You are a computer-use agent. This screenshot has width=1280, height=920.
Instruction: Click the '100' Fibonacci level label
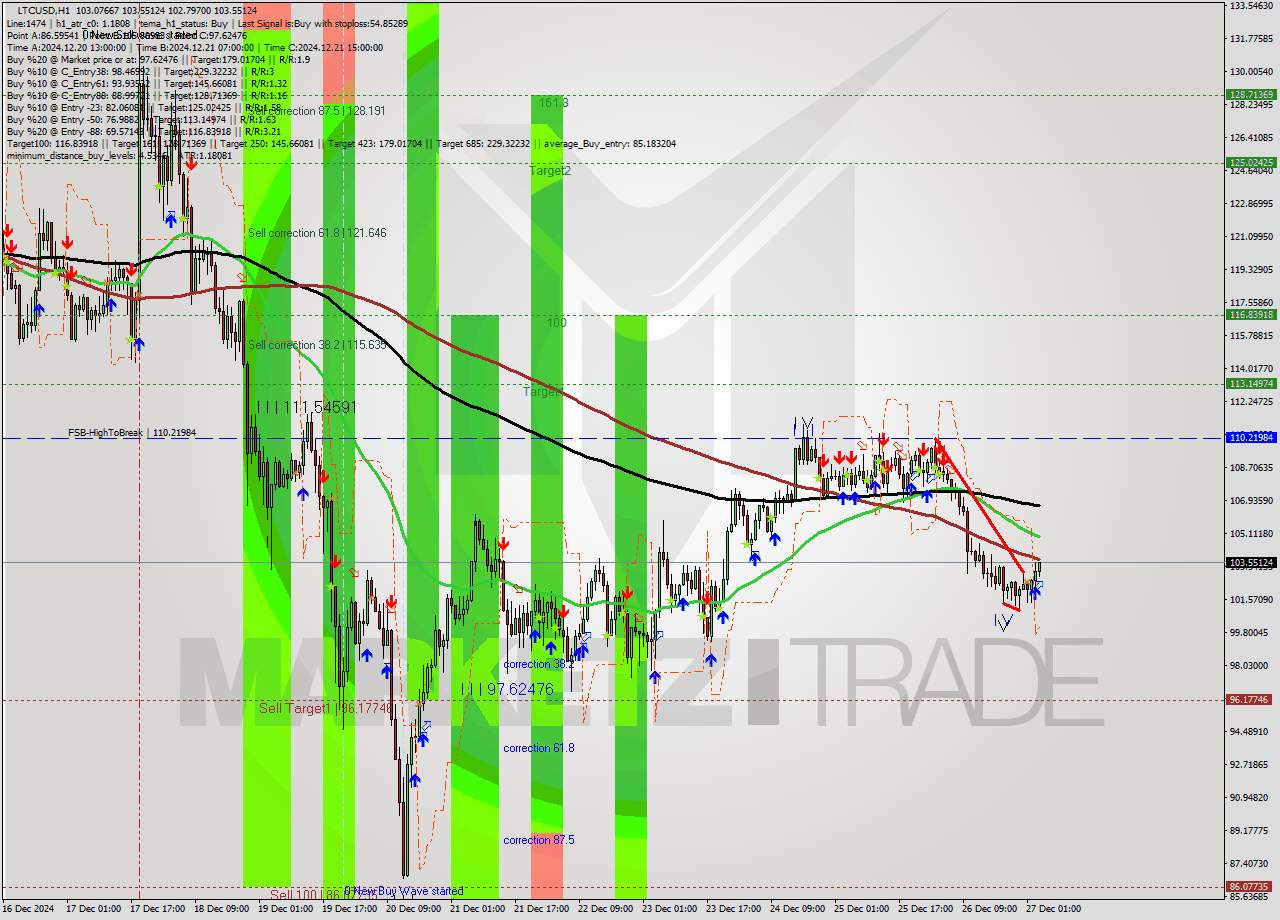tap(556, 323)
